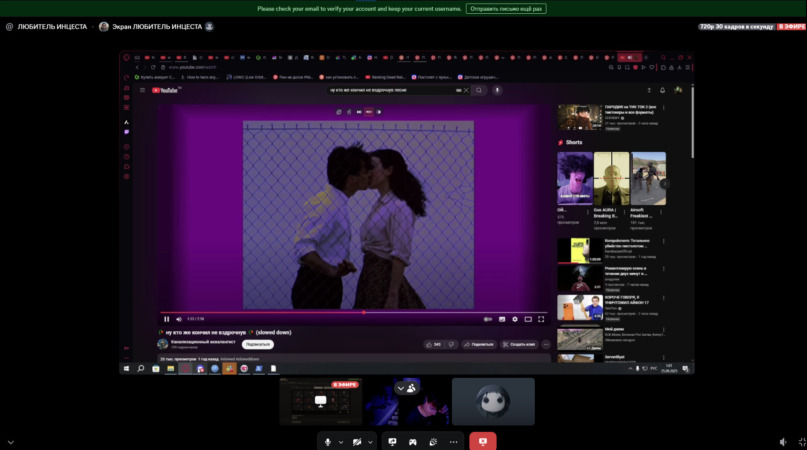The image size is (807, 450).
Task: Open YouTube player settings gear
Action: 515,319
